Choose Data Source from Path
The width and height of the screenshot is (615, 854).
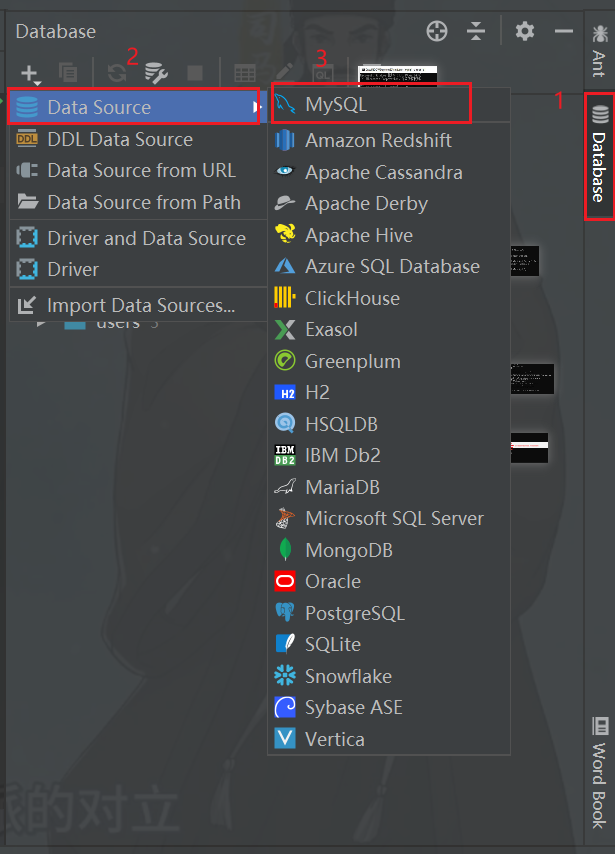(138, 202)
